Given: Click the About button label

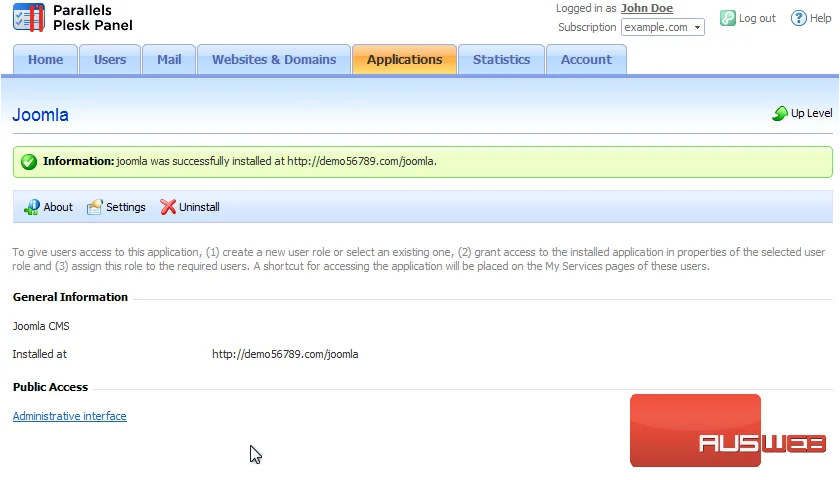Looking at the screenshot, I should tap(58, 207).
